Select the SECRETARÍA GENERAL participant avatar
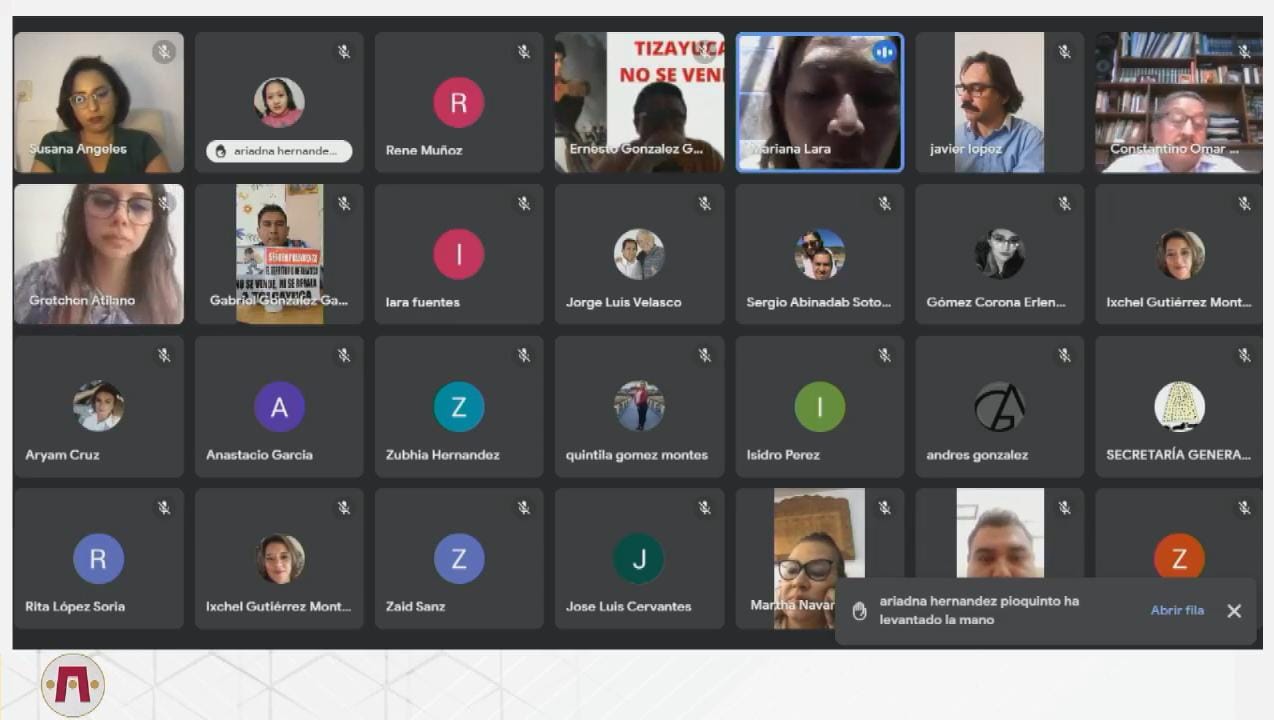The height and width of the screenshot is (720, 1274). tap(1179, 407)
